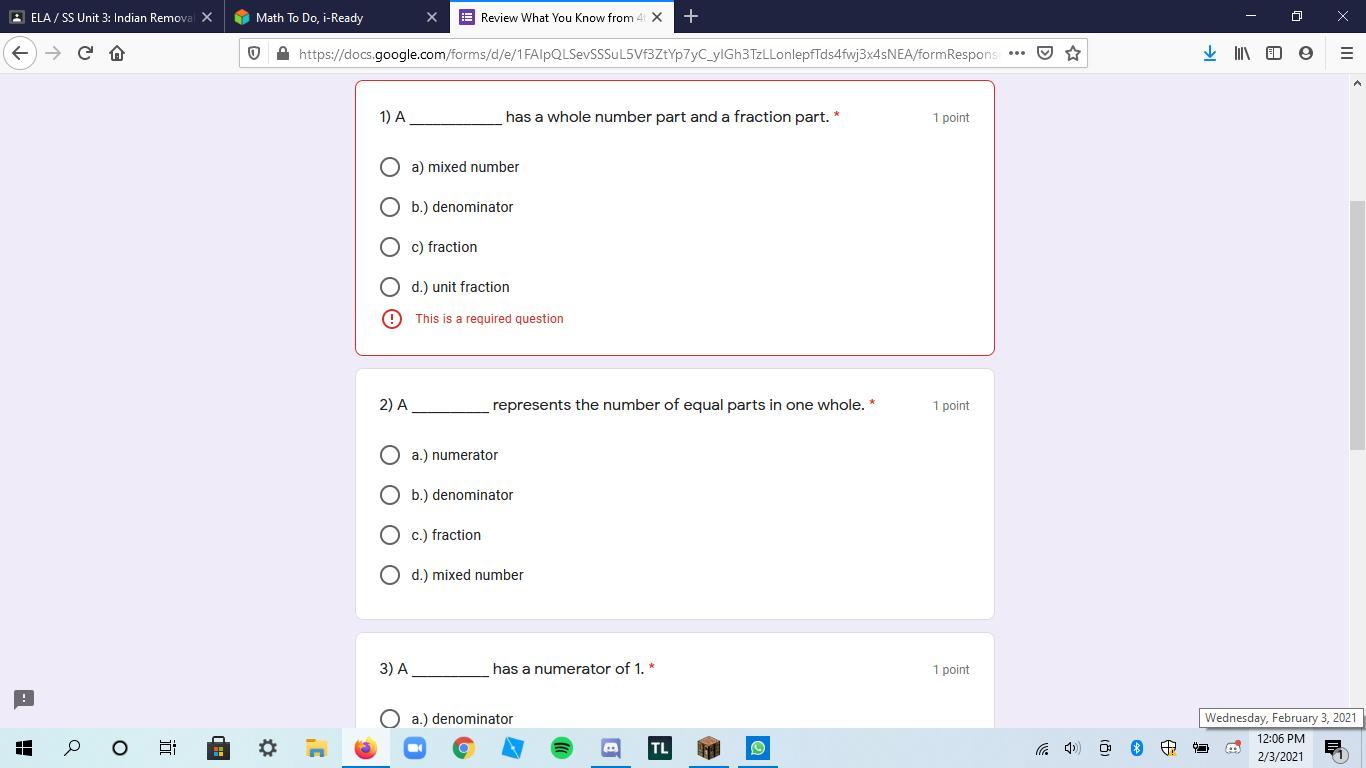Open the TL app in taskbar

pyautogui.click(x=659, y=748)
